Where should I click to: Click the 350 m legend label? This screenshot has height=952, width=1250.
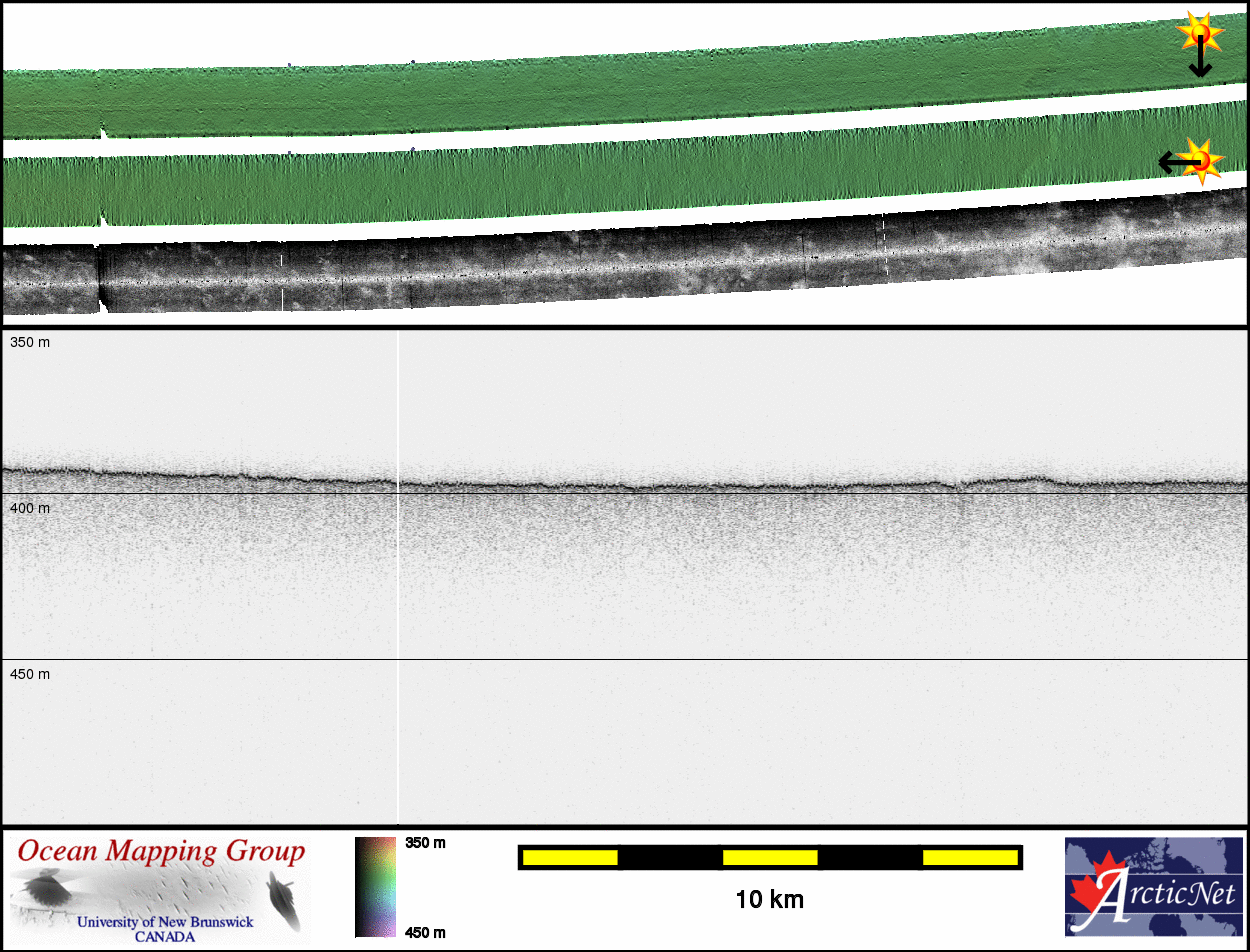click(424, 843)
